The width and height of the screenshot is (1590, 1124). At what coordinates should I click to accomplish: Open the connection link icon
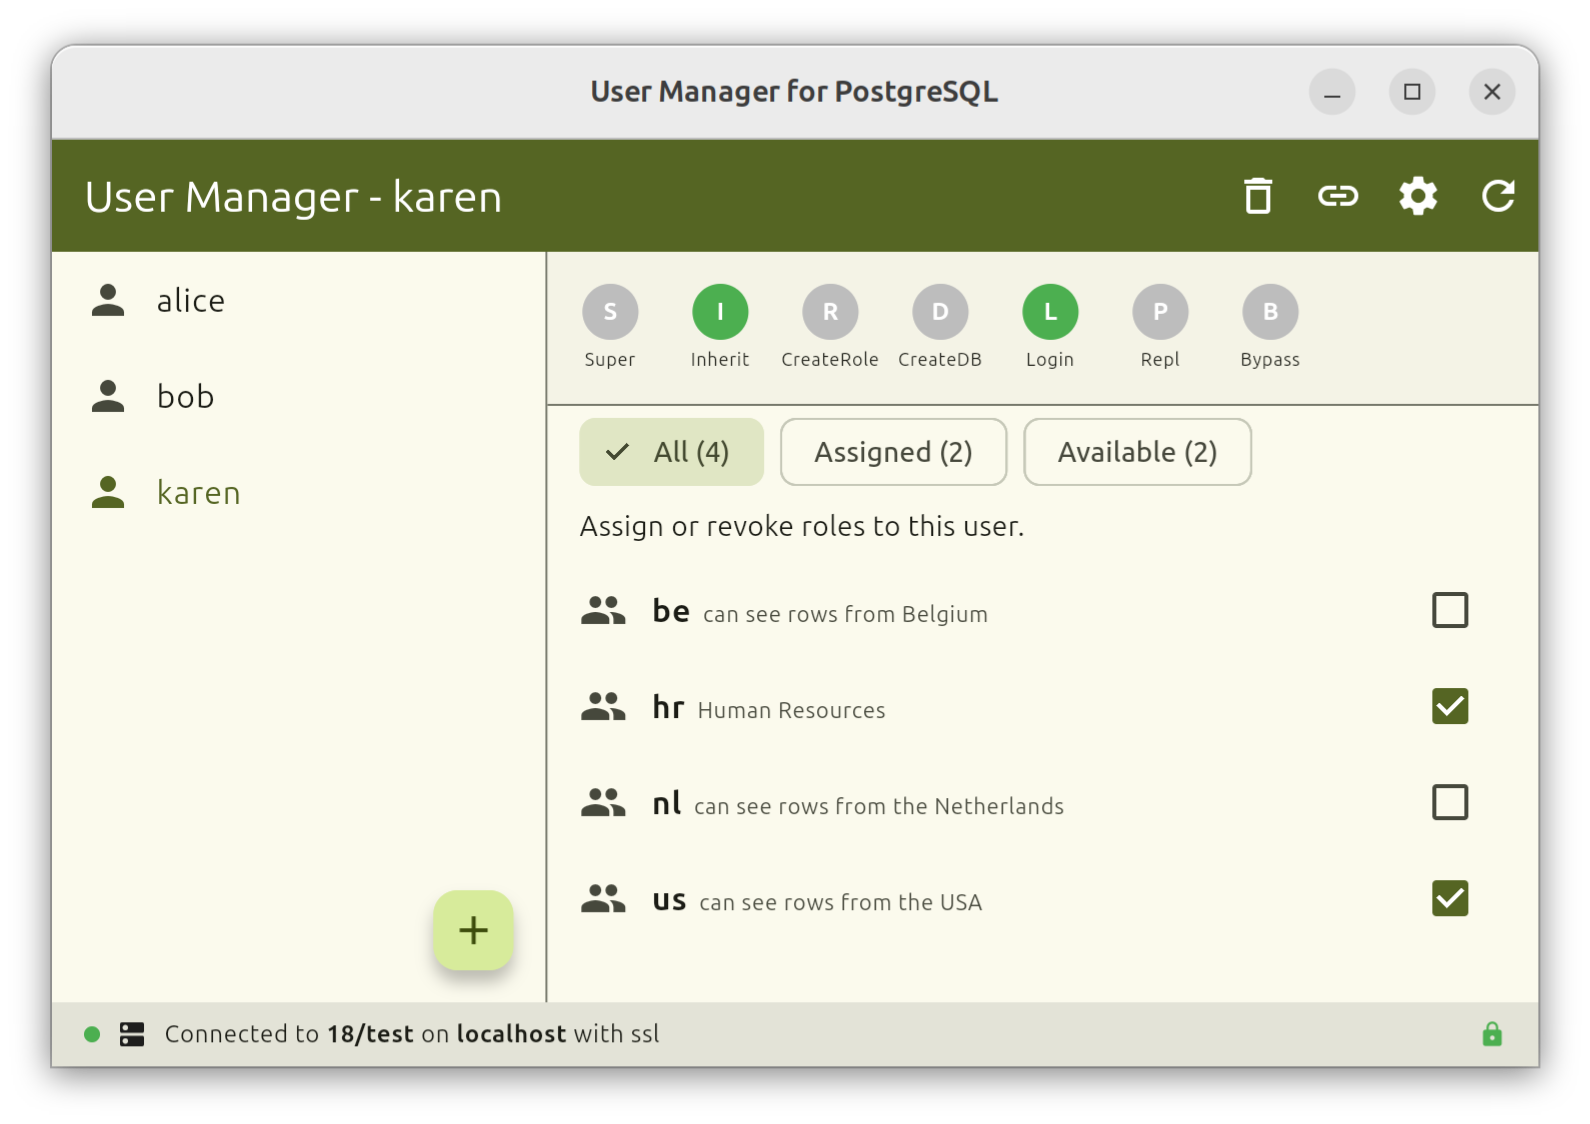tap(1338, 196)
